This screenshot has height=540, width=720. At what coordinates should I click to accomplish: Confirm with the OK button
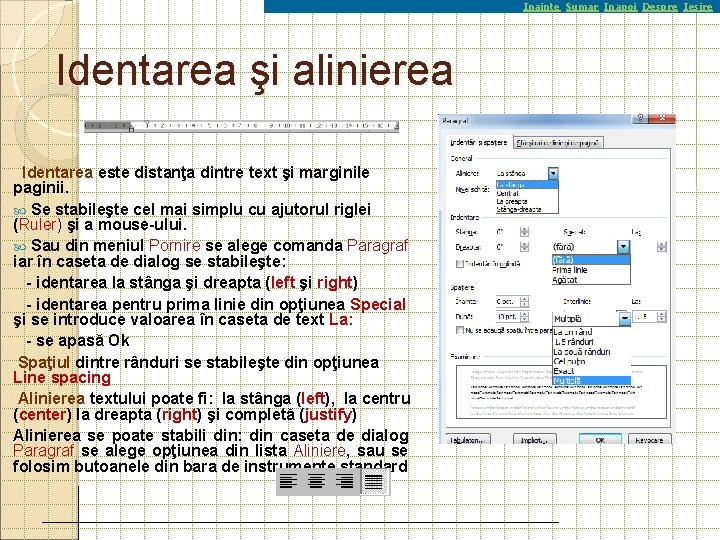(600, 439)
